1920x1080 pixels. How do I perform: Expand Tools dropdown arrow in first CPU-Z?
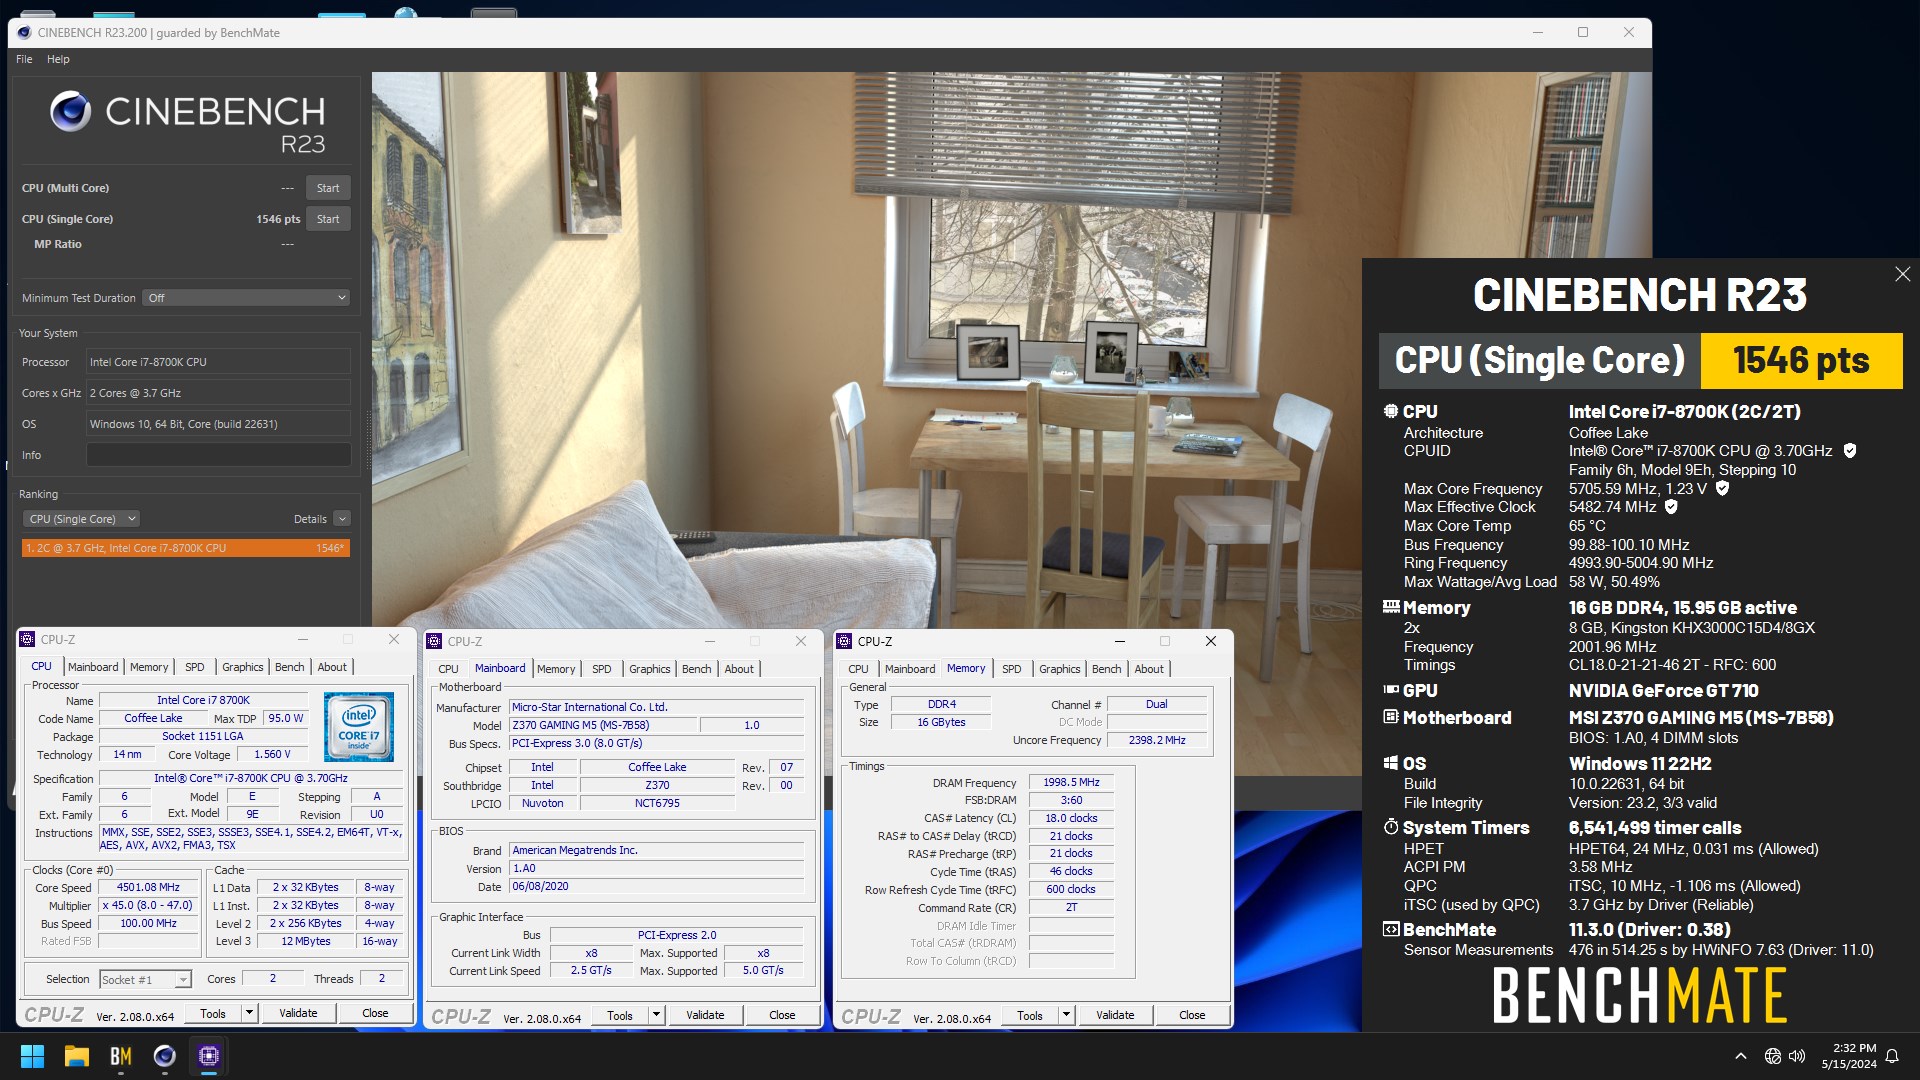[249, 1013]
